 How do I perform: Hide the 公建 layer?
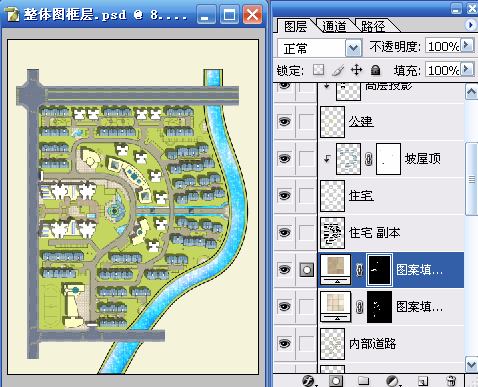tap(284, 122)
